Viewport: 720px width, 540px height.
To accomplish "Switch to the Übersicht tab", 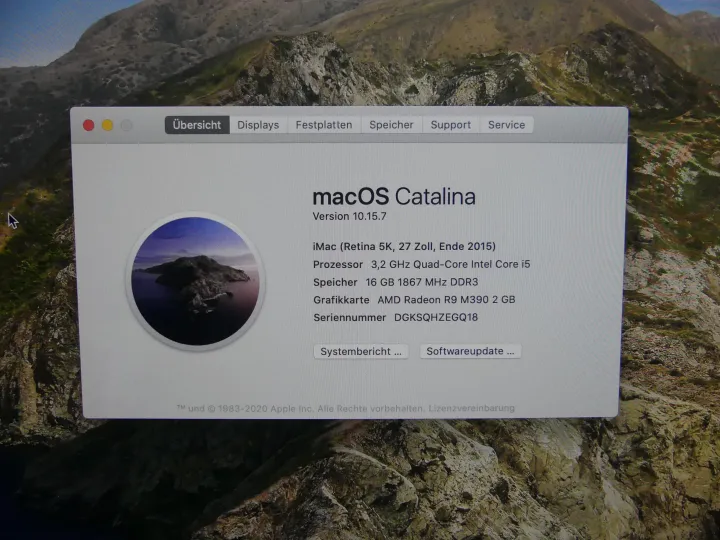I will [x=197, y=125].
